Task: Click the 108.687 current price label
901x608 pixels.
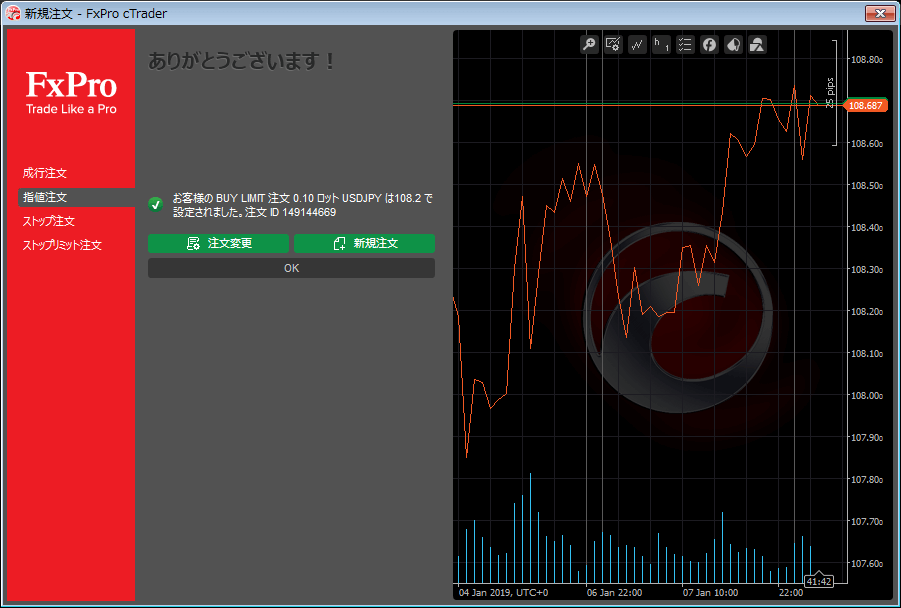Action: 865,105
